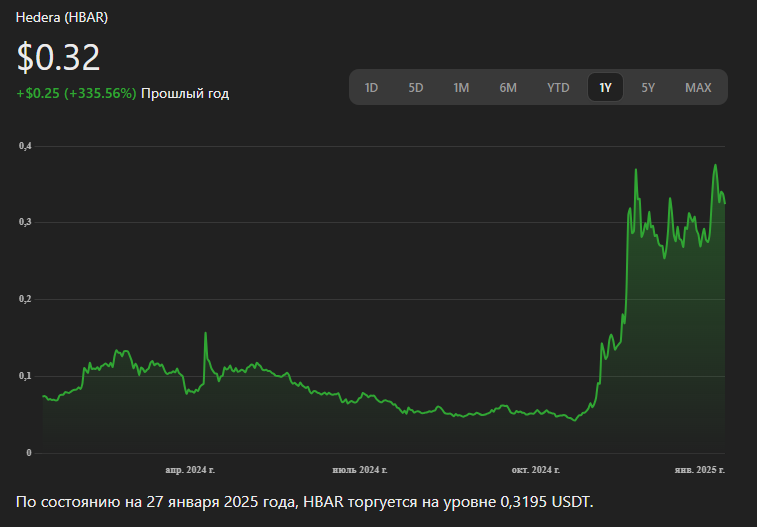The width and height of the screenshot is (757, 527).
Task: Switch chart to 5D range
Action: coord(416,87)
